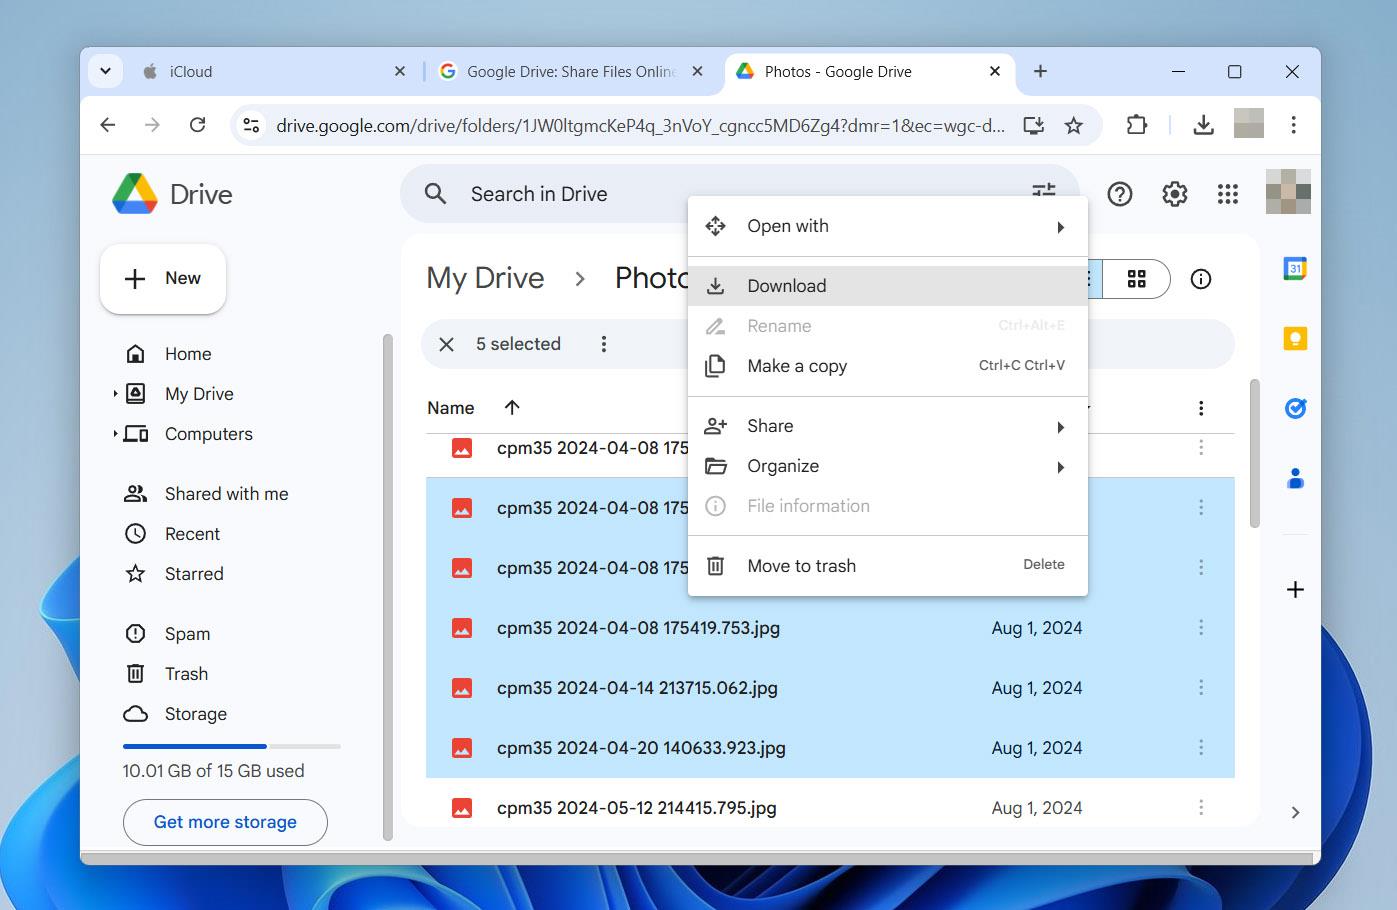Screen dimensions: 1397x910
Task: Open more options for cpm35 214415.795.jpg
Action: (1201, 808)
